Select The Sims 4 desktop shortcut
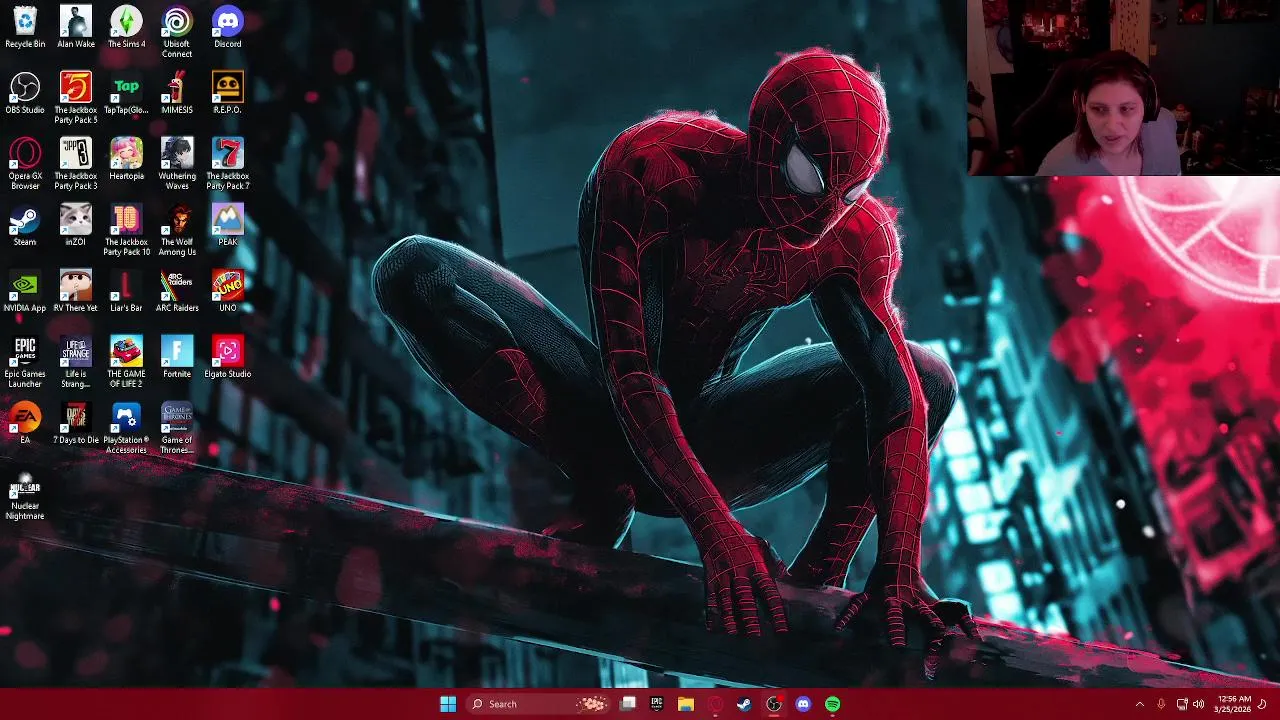The width and height of the screenshot is (1280, 720). point(126,27)
